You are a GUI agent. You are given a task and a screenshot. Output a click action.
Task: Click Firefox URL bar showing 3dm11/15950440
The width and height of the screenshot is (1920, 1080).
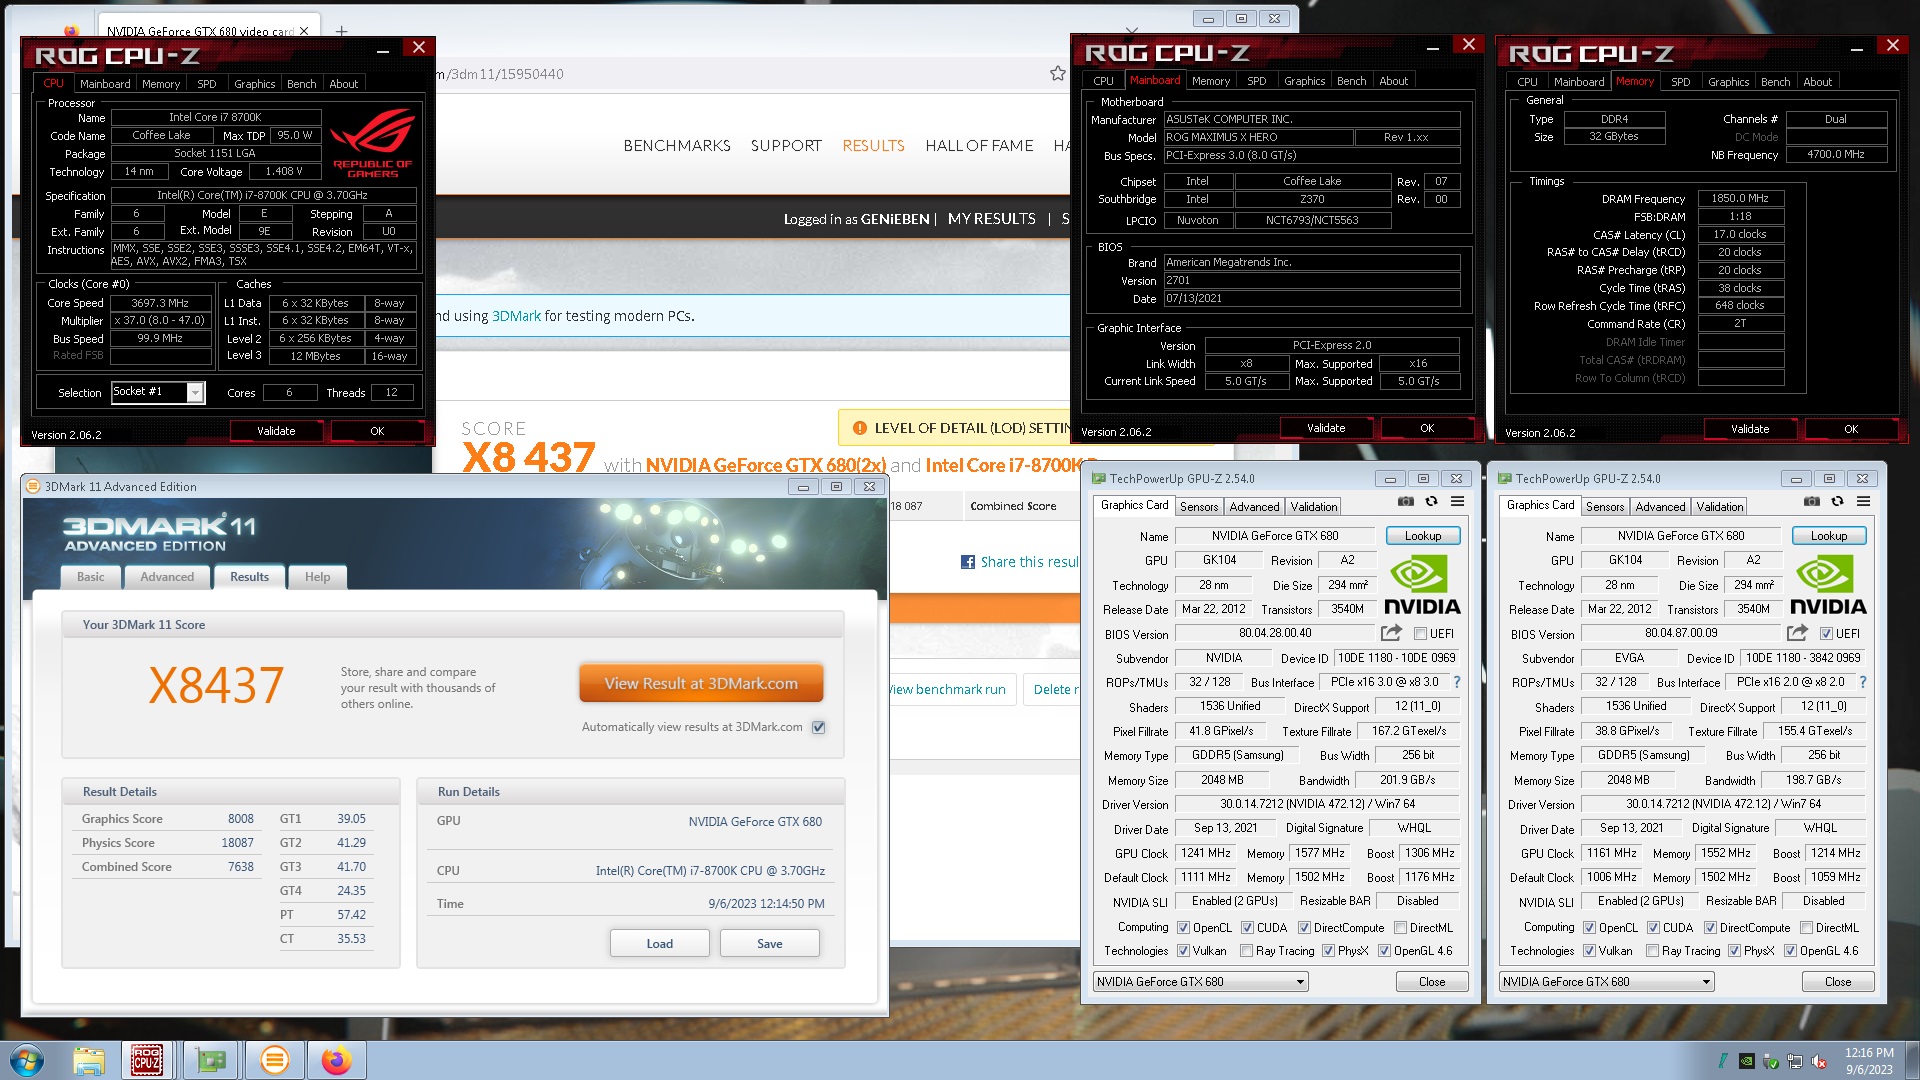pos(740,74)
